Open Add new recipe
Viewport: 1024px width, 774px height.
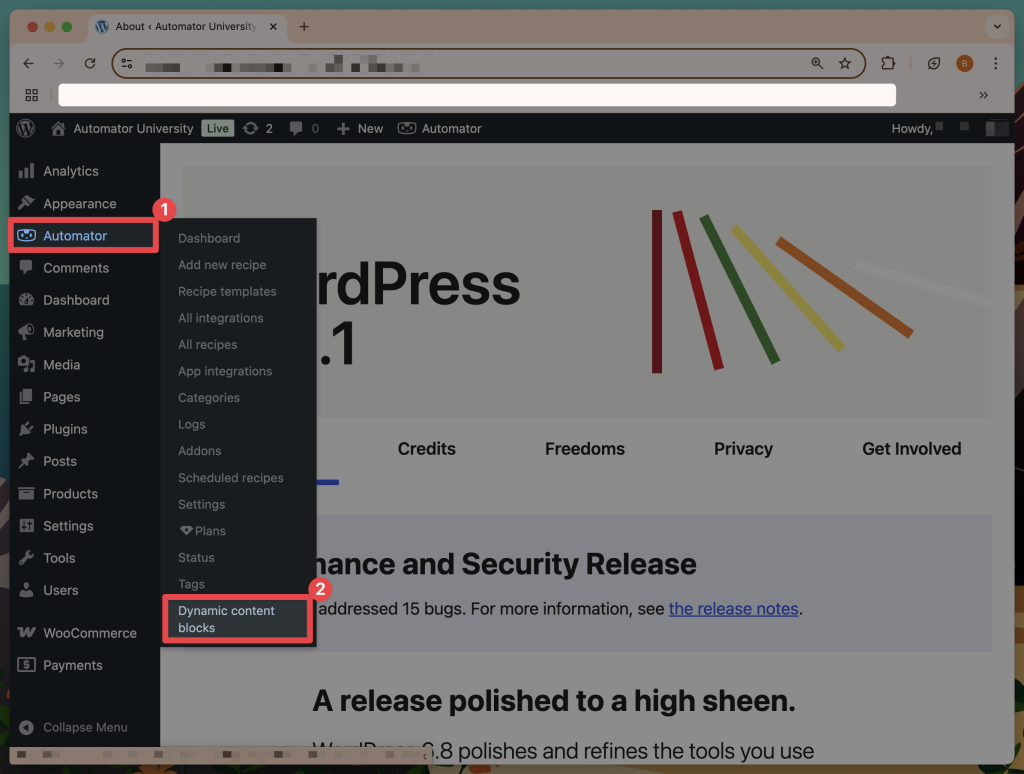[x=220, y=264]
